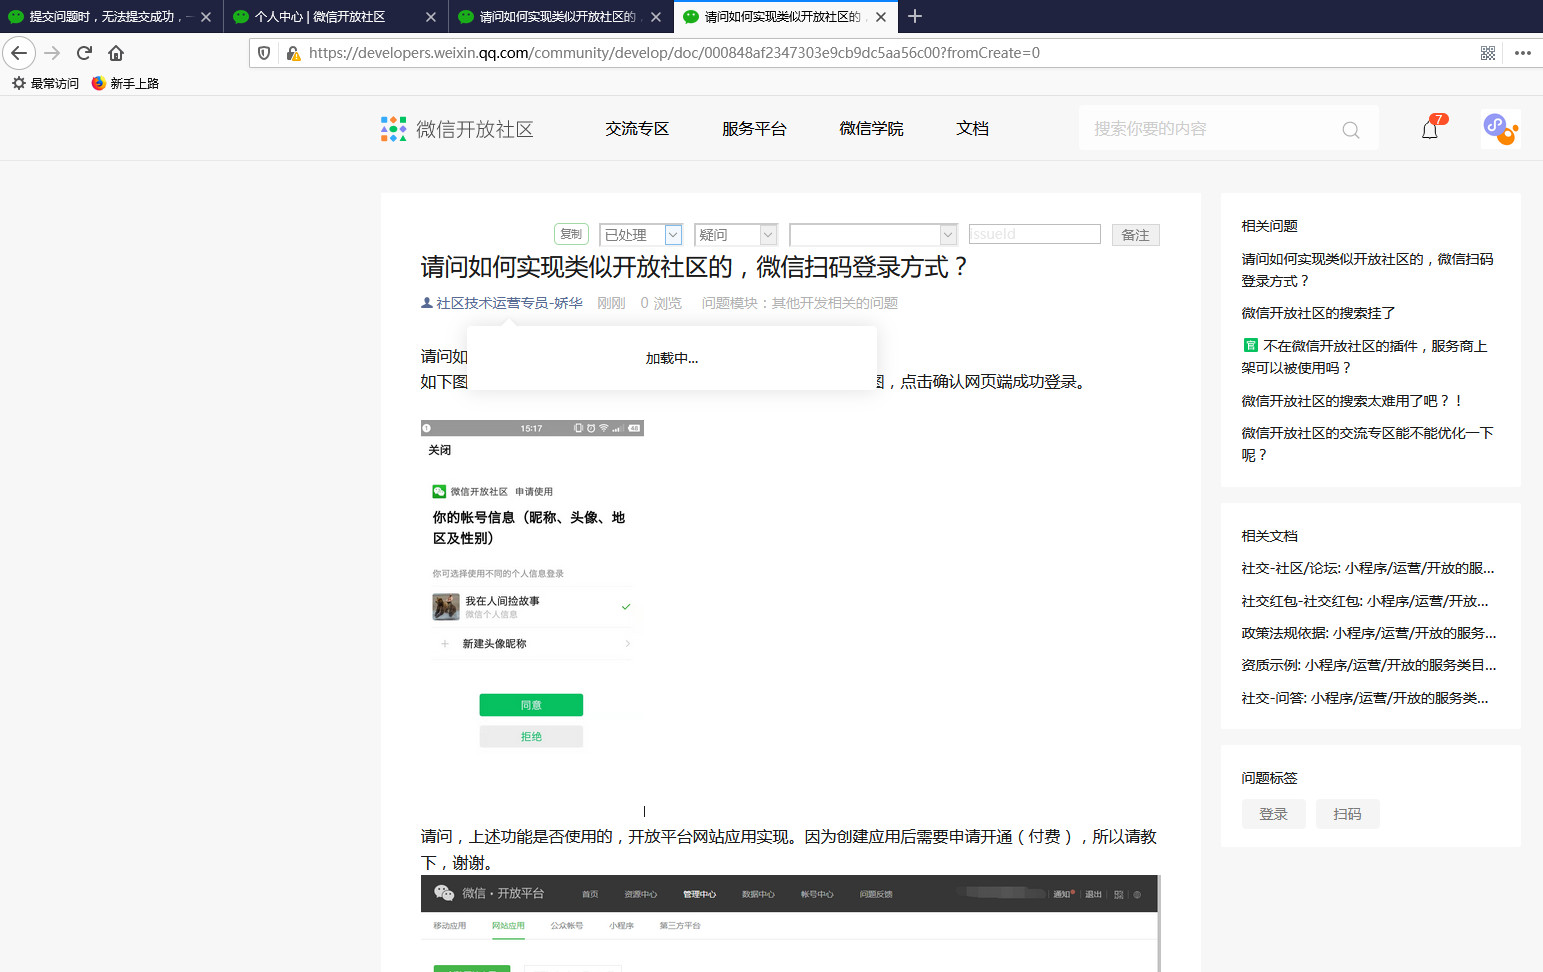Open the 新手上路 bookmark
Image resolution: width=1543 pixels, height=972 pixels.
[125, 83]
